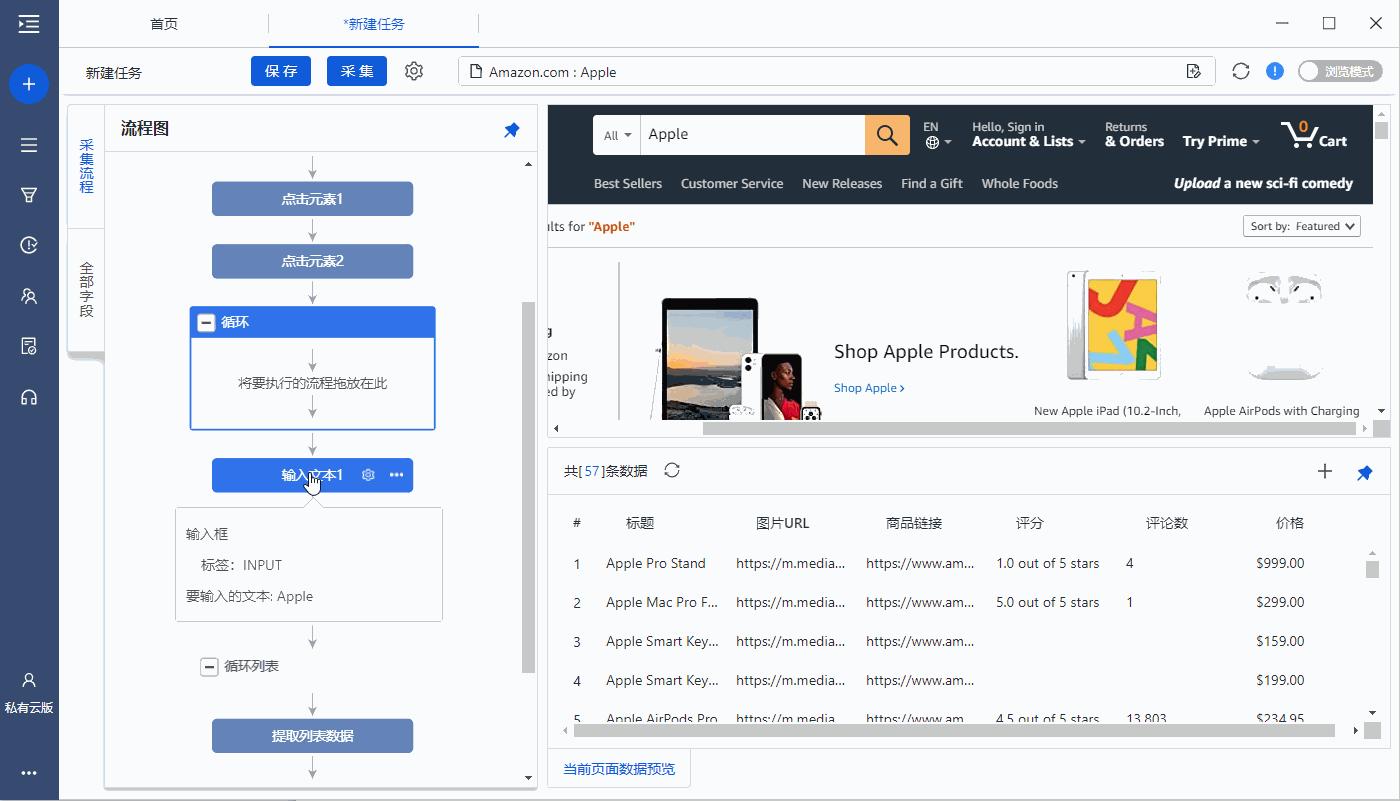Open the team users icon in the sidebar
Viewport: 1400px width, 801px height.
click(29, 296)
